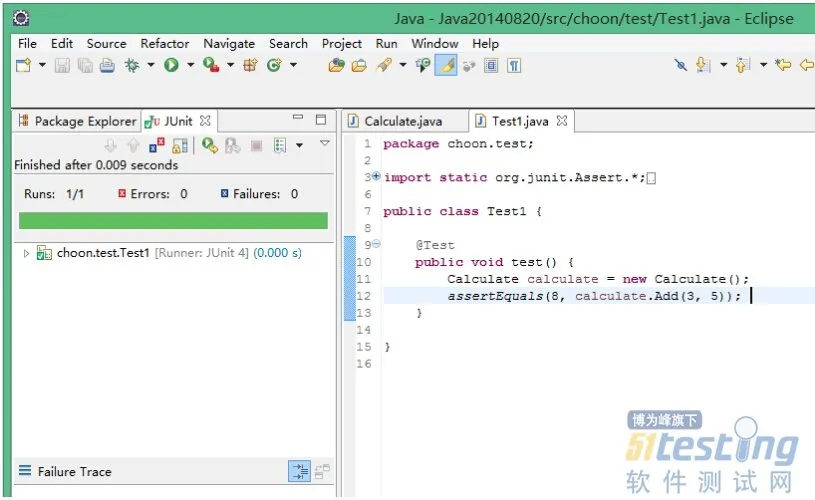815x500 pixels.
Task: Click the Skip All Breakpoints icon
Action: (680, 65)
